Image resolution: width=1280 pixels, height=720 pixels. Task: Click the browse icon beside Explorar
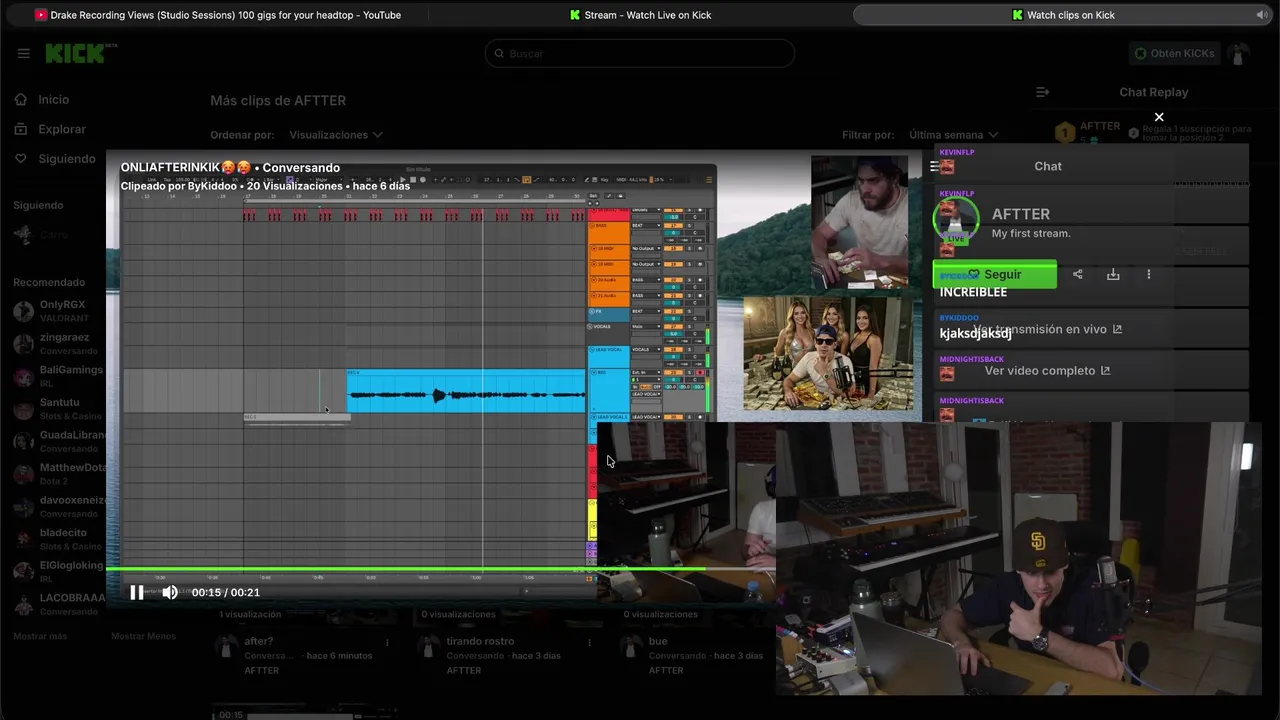point(21,129)
